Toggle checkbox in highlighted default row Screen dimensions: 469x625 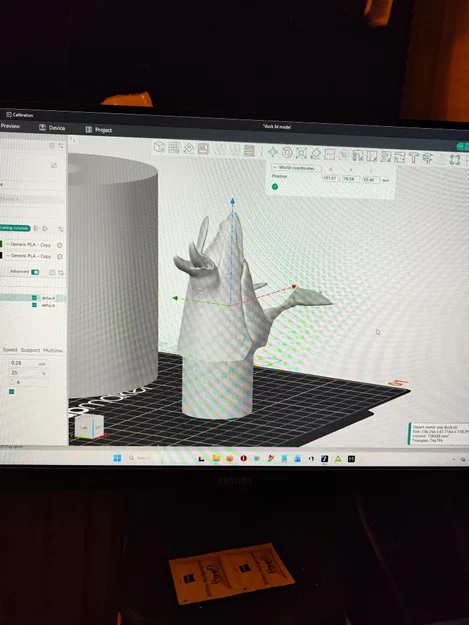[x=34, y=298]
